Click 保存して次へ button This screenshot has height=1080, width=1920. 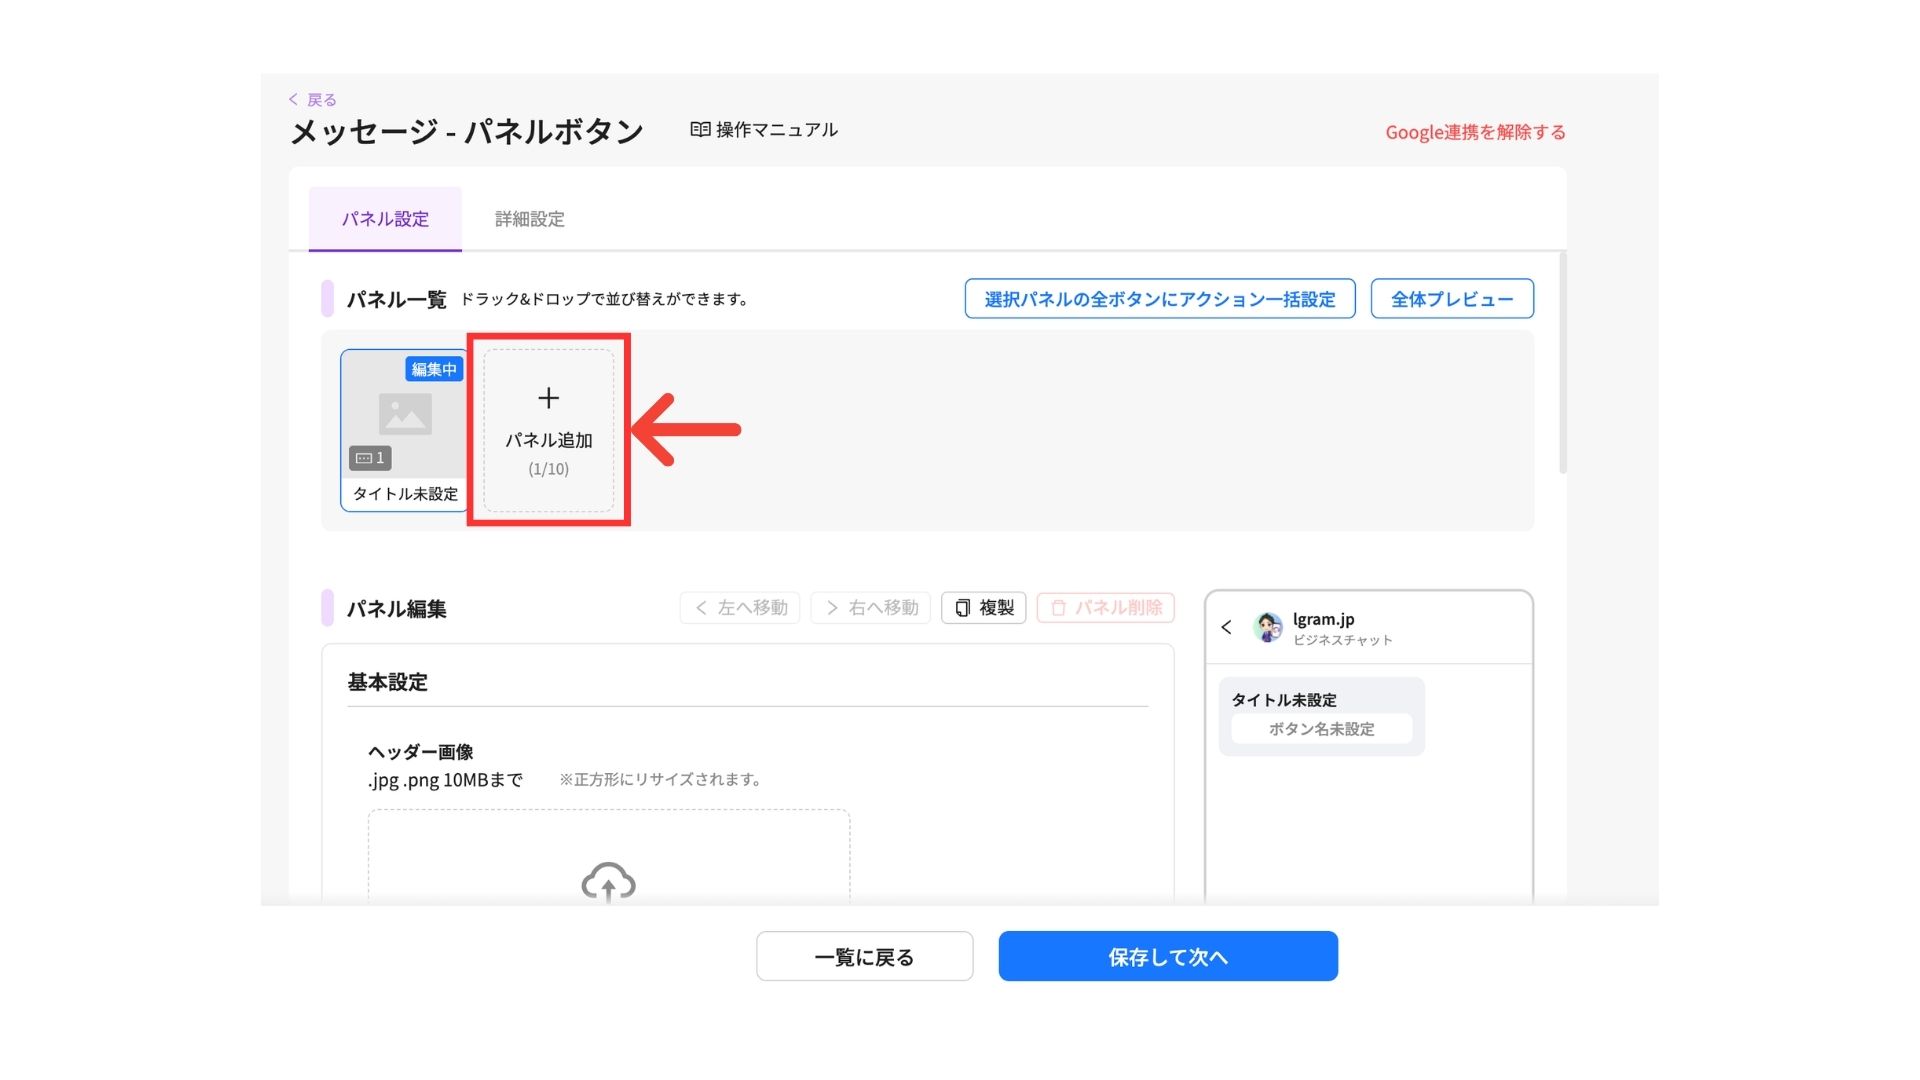click(x=1167, y=956)
